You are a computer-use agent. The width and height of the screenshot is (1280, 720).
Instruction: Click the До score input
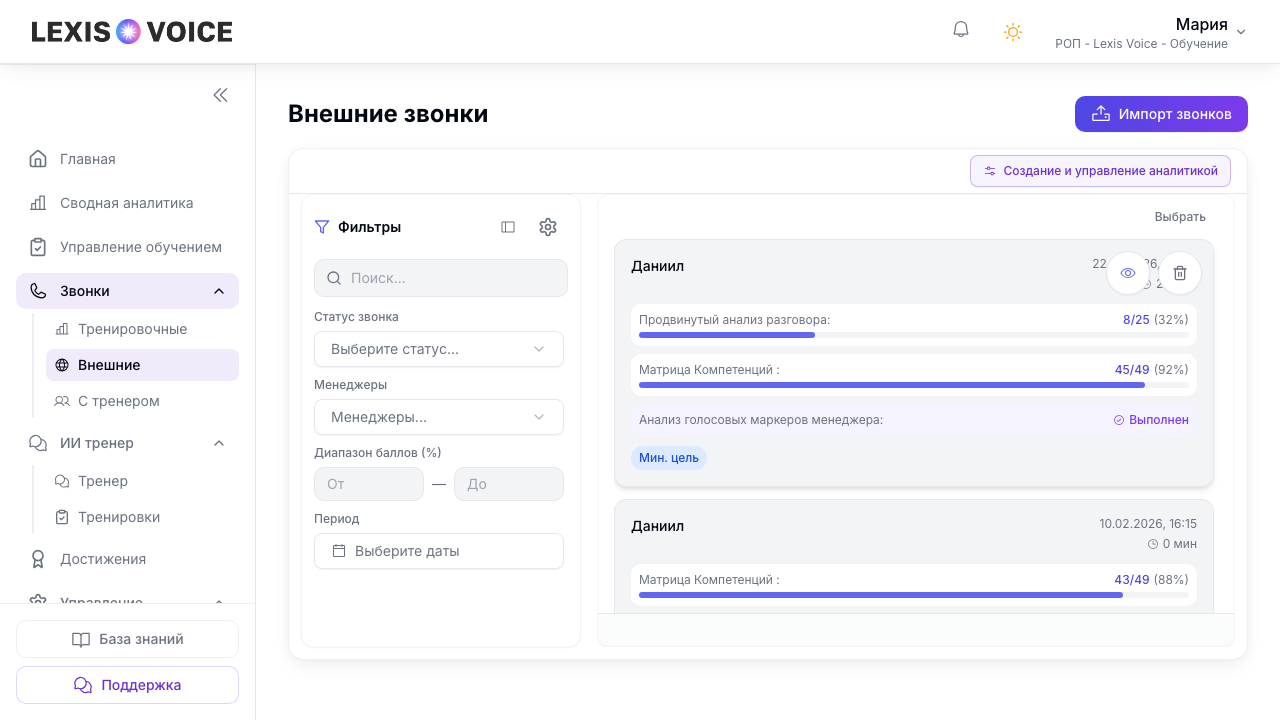coord(509,484)
